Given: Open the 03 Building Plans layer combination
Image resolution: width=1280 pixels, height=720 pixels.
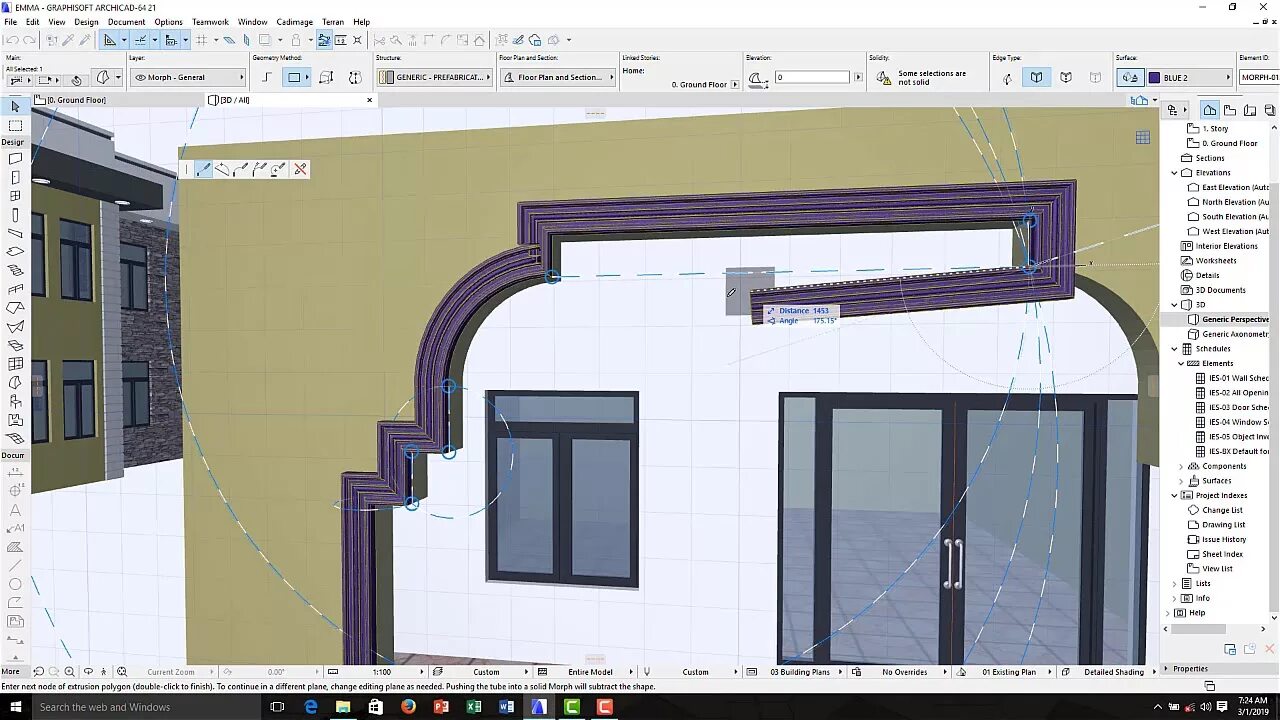Looking at the screenshot, I should tap(799, 672).
